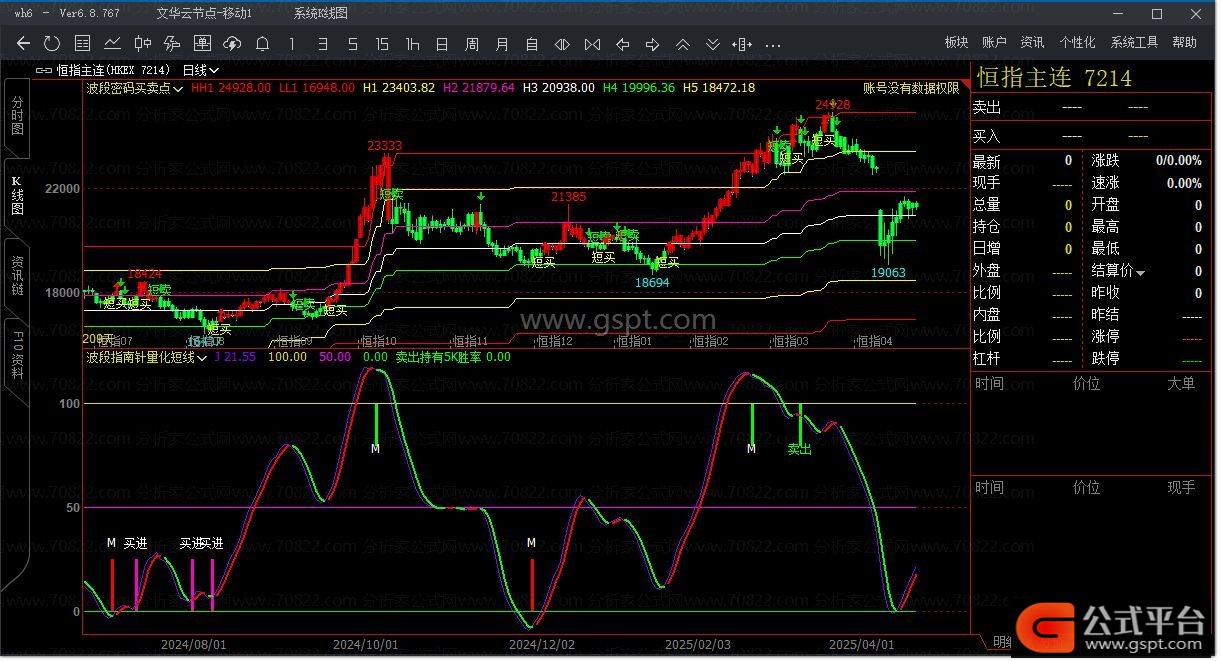This screenshot has width=1221, height=661.
Task: Click the more options ellipsis icon
Action: [772, 44]
